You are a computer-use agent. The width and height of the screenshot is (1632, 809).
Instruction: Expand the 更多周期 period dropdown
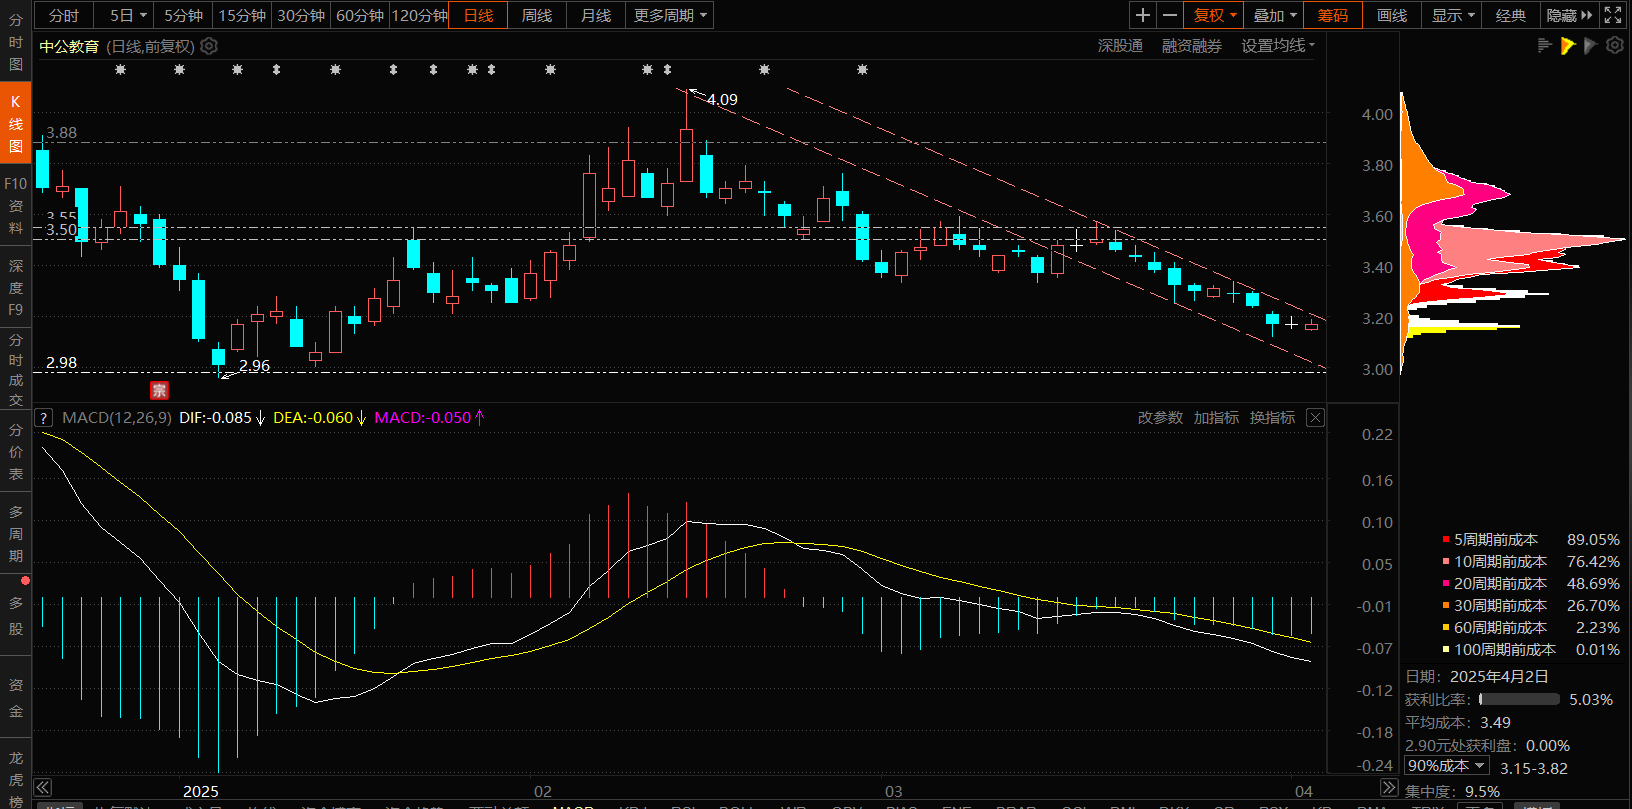click(x=670, y=15)
